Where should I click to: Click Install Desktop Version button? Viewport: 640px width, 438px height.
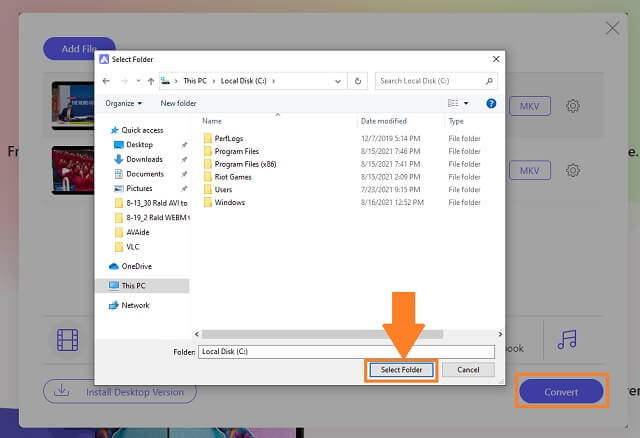click(120, 392)
